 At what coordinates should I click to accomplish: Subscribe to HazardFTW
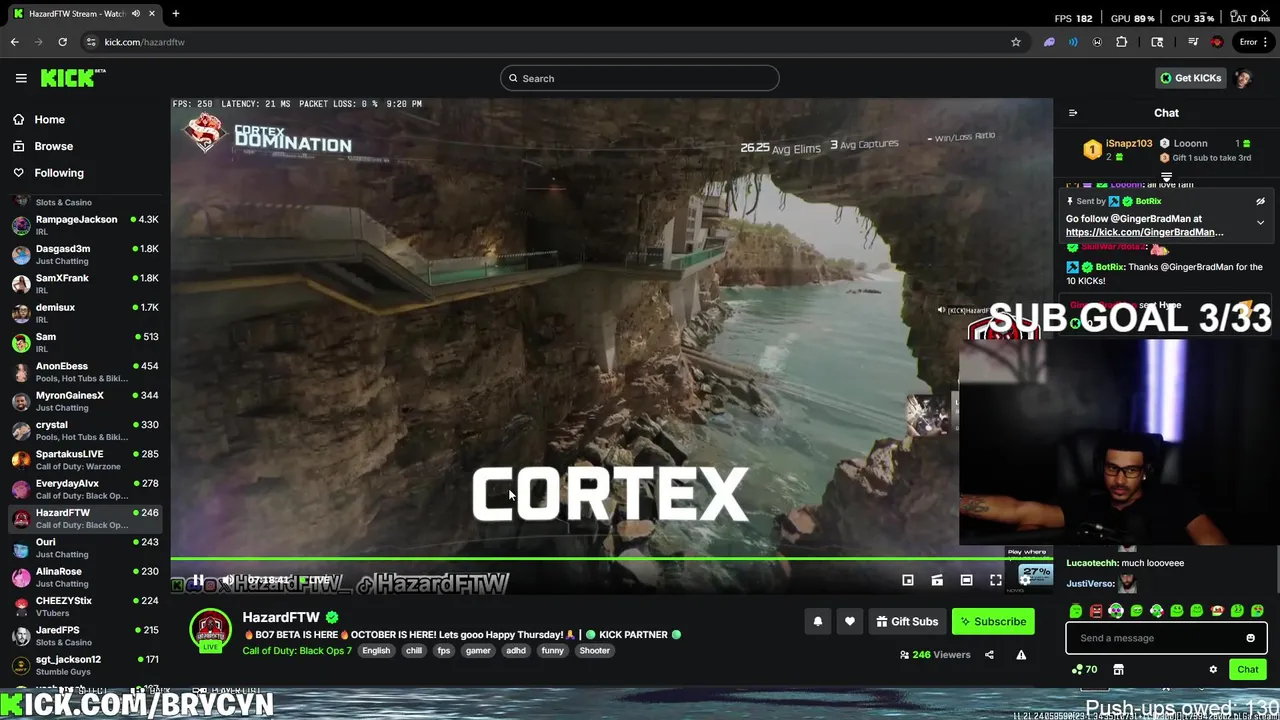click(x=993, y=622)
